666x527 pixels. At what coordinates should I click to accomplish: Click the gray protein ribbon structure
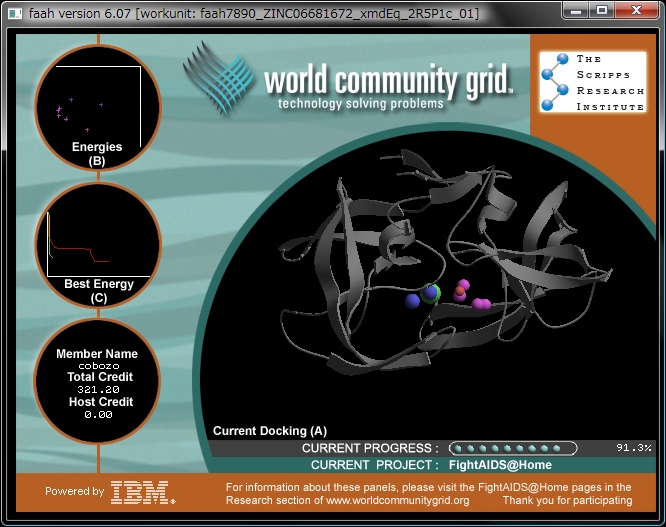coord(445,261)
